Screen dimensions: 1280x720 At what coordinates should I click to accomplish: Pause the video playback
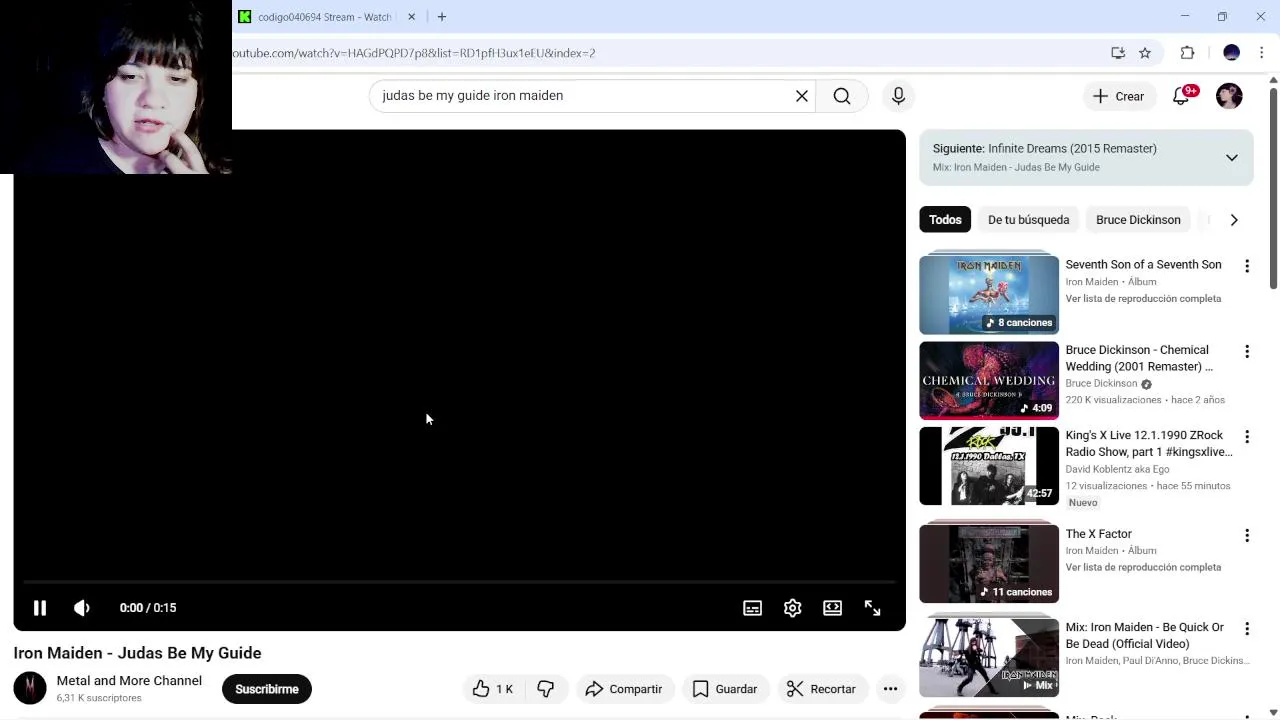(40, 608)
